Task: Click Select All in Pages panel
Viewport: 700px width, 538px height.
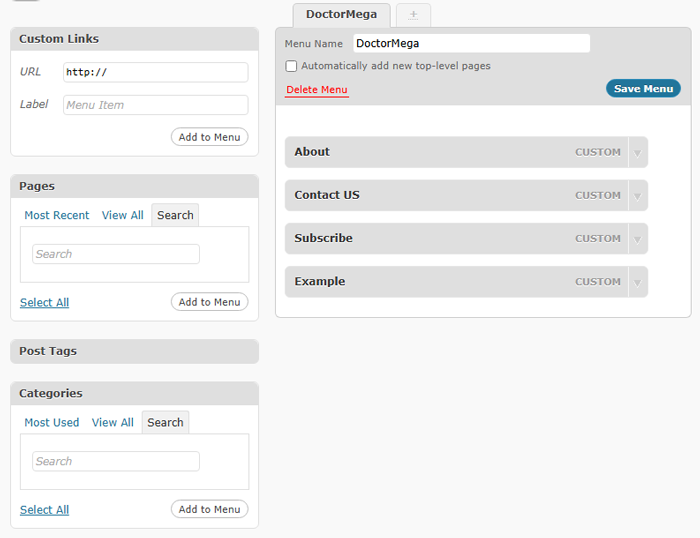Action: coord(44,302)
